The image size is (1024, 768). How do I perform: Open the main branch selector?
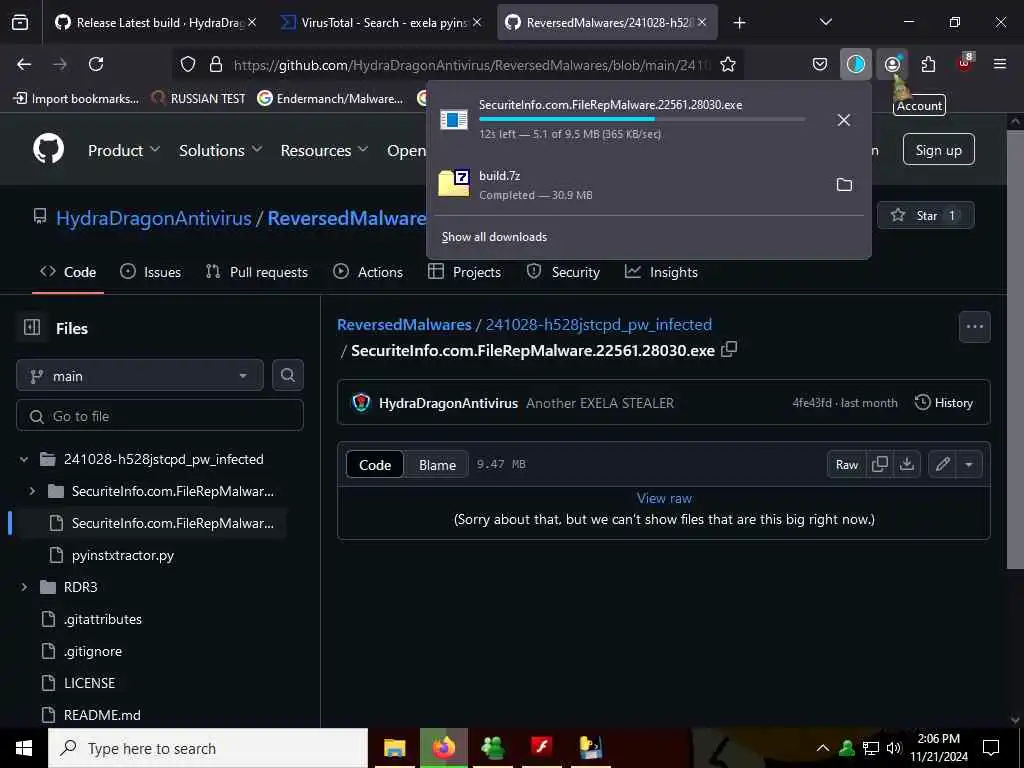140,376
